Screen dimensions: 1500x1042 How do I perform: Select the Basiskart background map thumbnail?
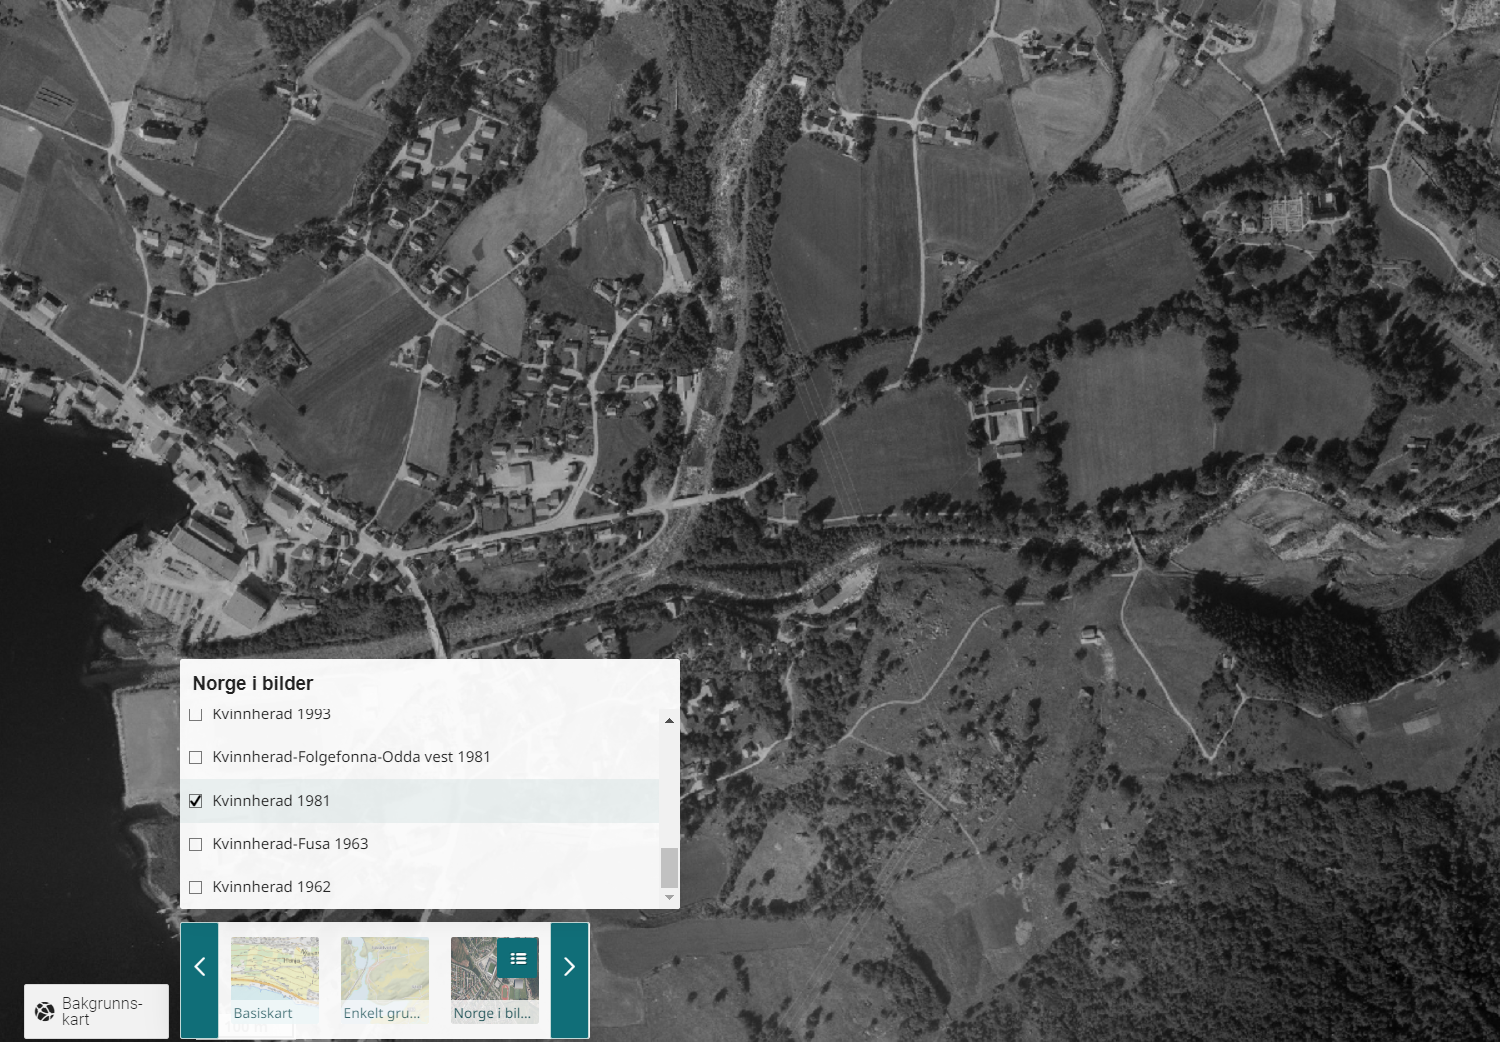tap(274, 970)
